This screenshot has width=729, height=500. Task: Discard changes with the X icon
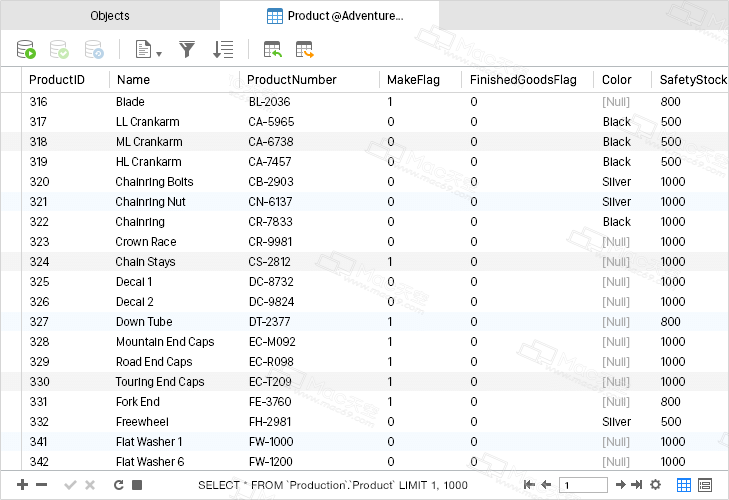[x=90, y=485]
